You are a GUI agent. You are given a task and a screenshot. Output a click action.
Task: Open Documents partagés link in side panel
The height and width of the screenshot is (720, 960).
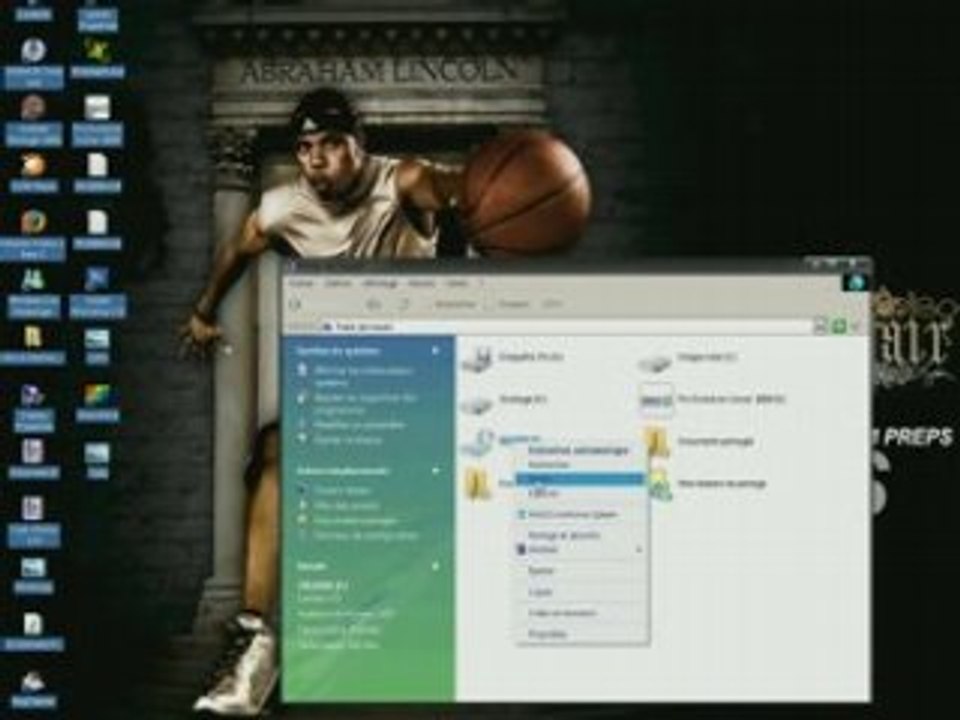pyautogui.click(x=355, y=521)
